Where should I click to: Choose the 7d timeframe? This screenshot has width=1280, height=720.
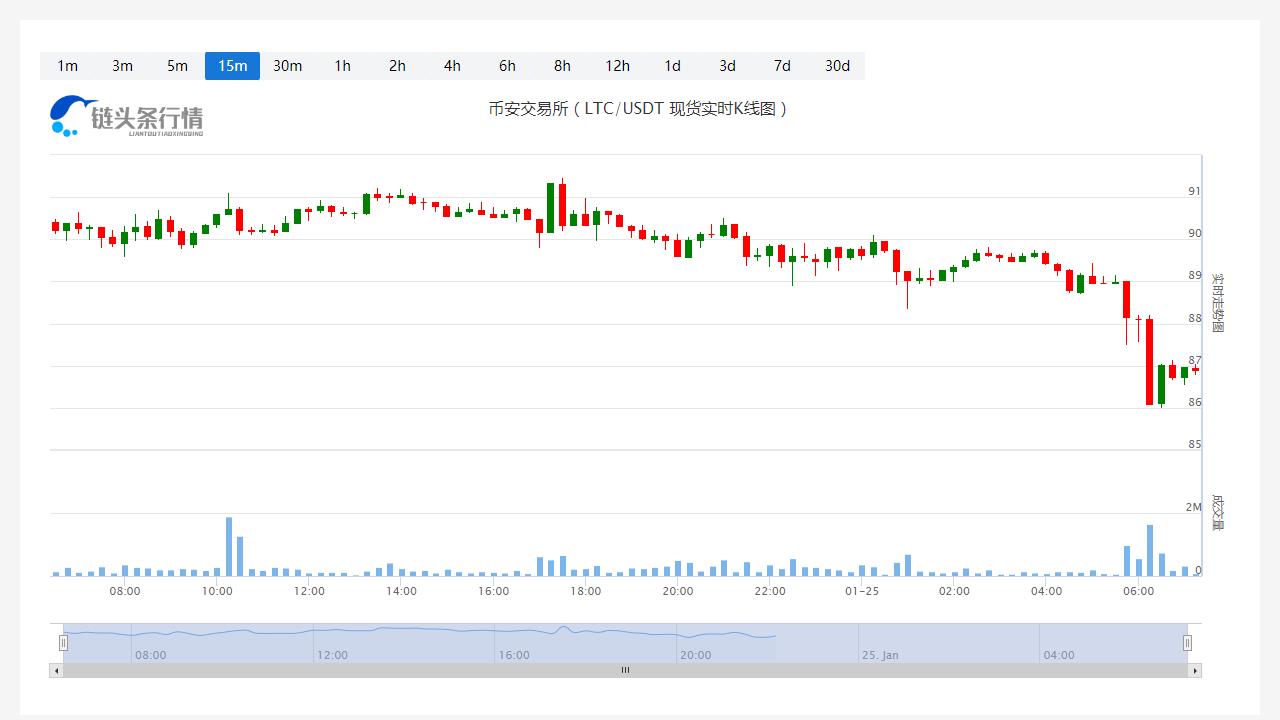point(782,66)
